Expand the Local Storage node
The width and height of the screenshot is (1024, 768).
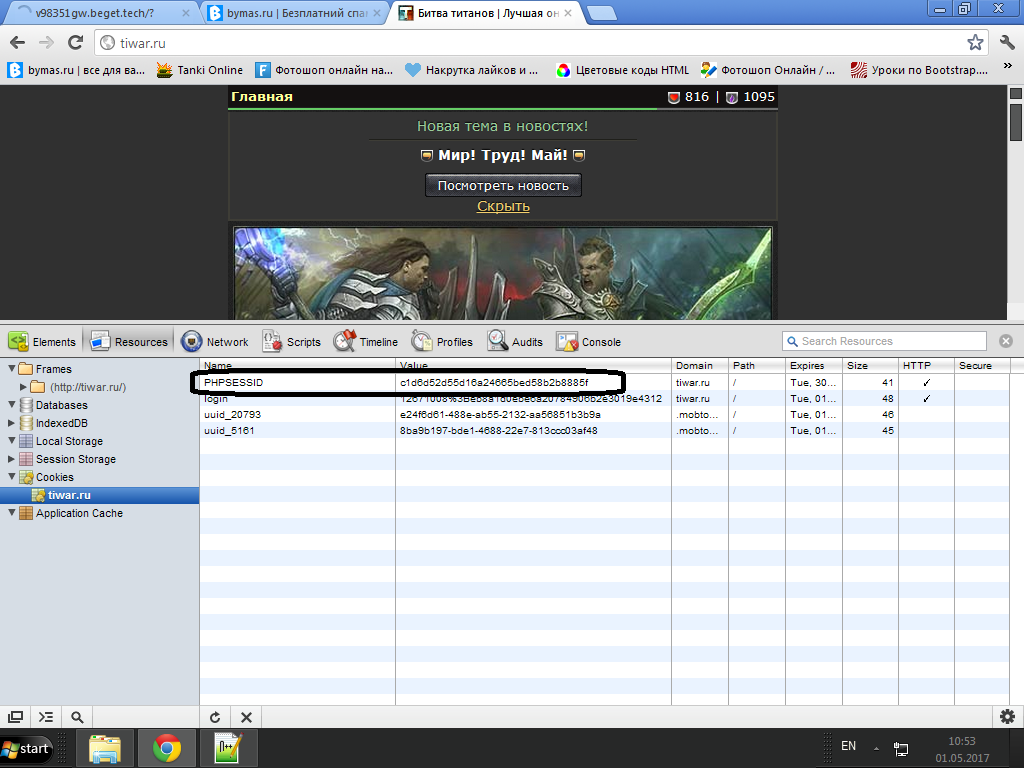(11, 441)
